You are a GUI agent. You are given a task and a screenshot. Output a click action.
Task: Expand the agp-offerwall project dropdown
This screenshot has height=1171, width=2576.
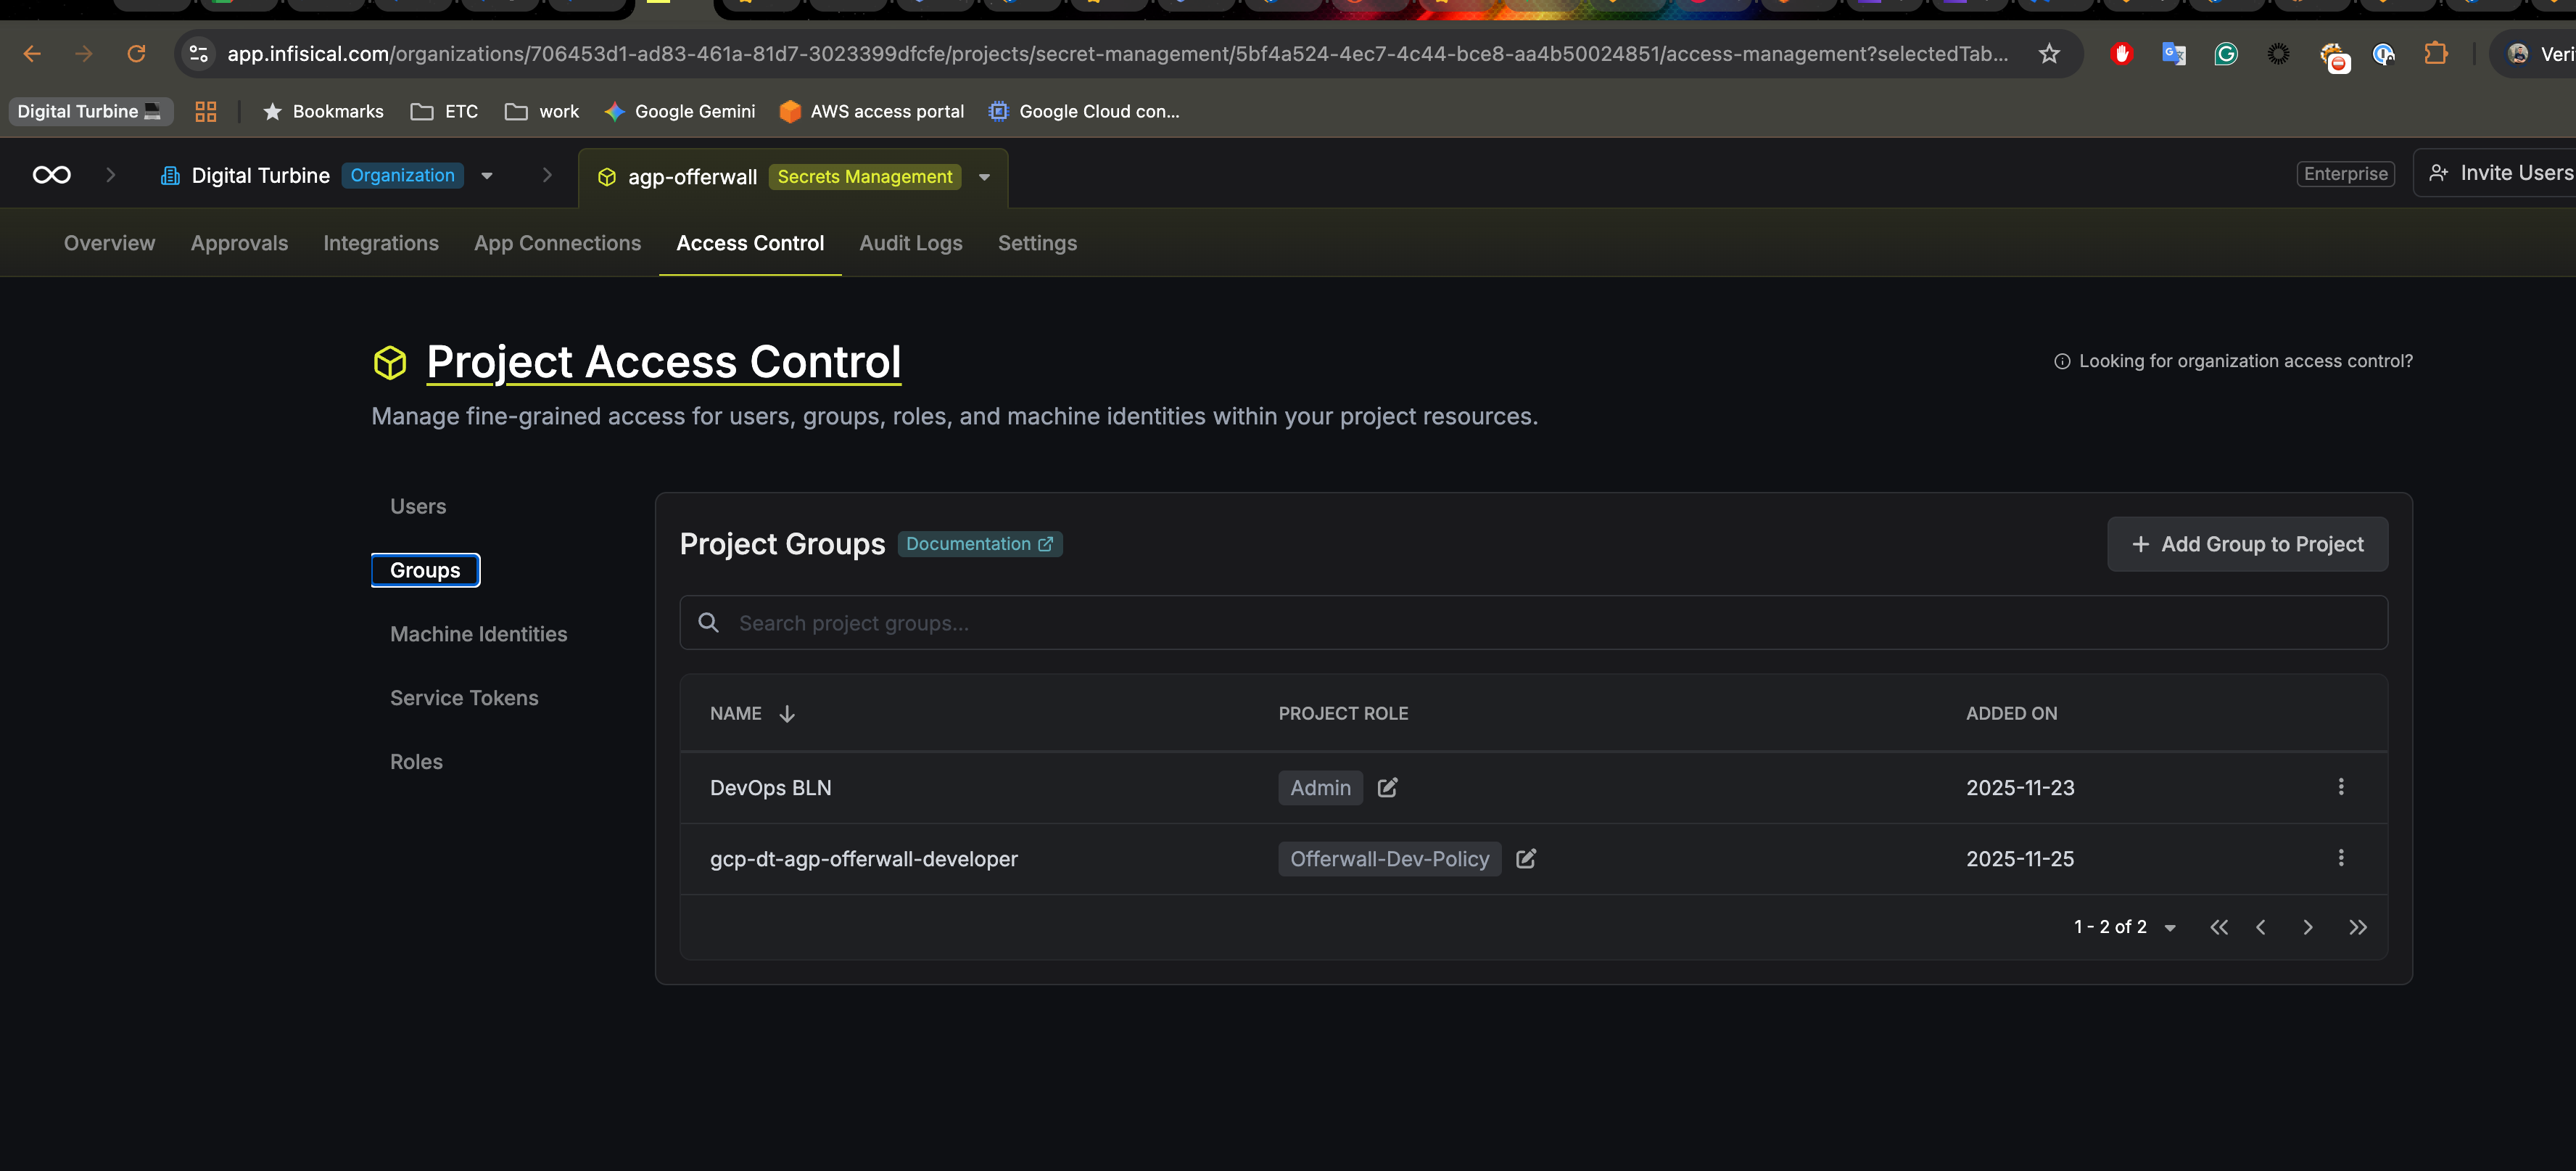click(x=984, y=177)
